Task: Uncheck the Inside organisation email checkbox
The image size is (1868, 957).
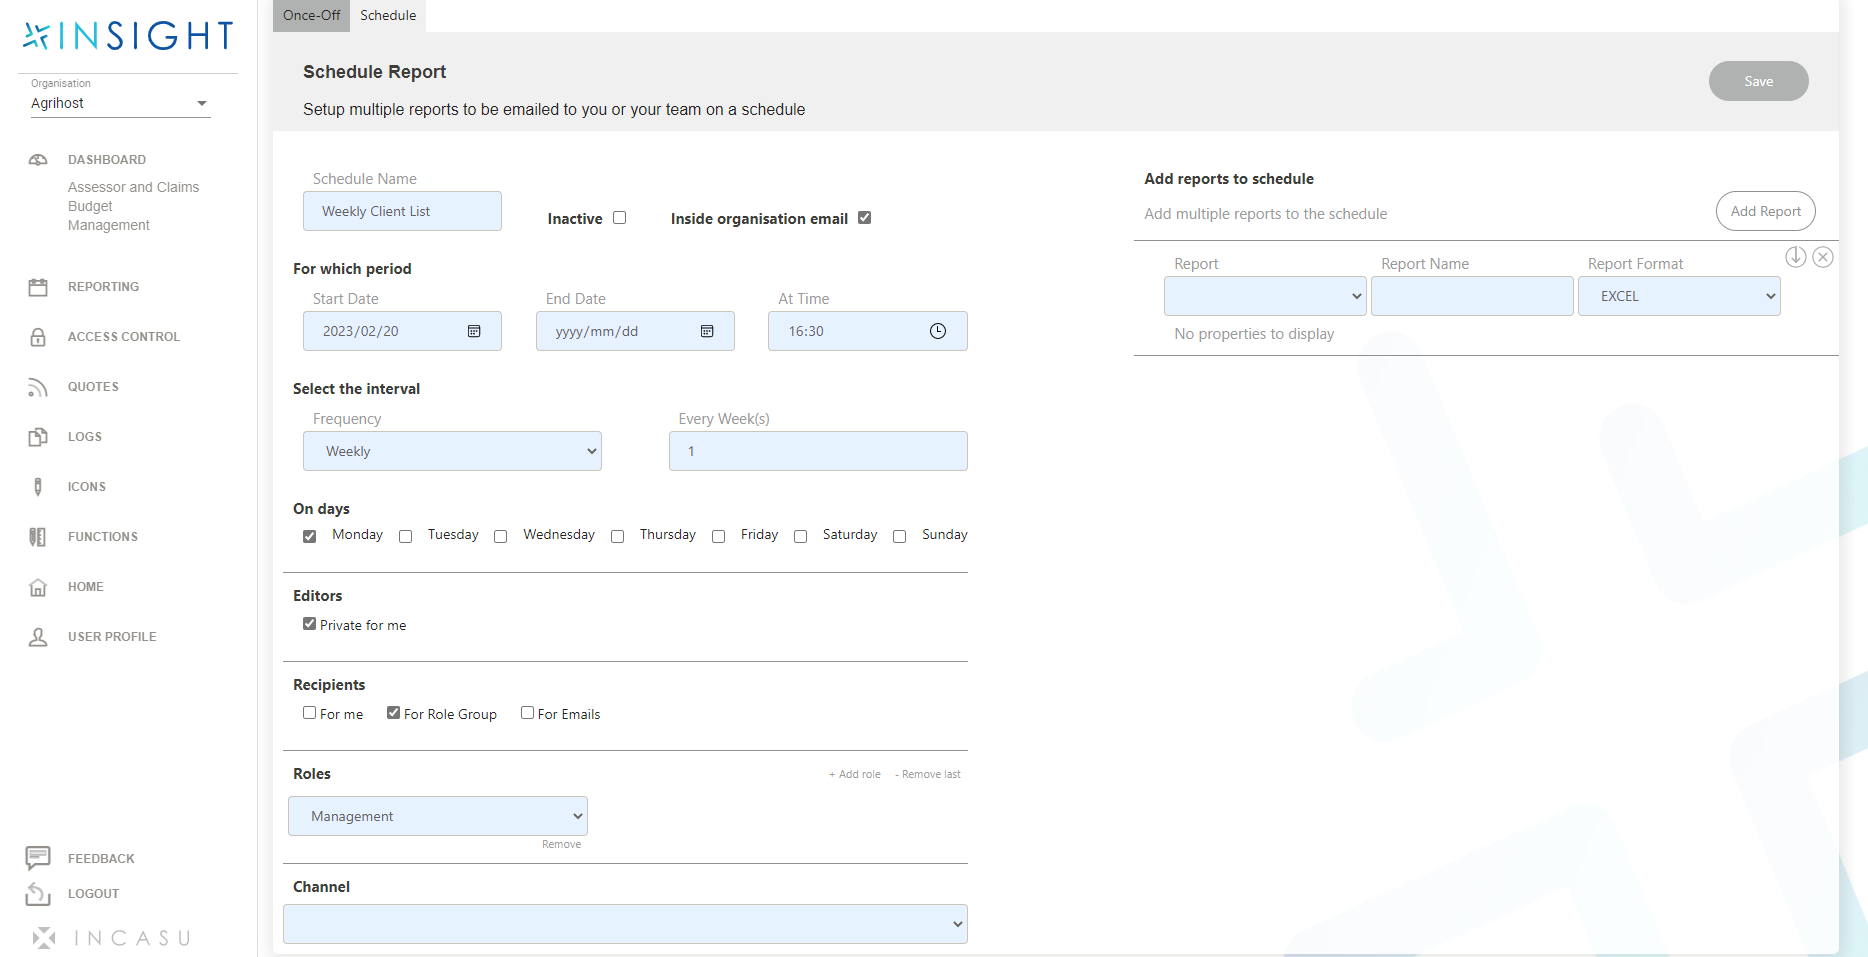Action: pos(864,217)
